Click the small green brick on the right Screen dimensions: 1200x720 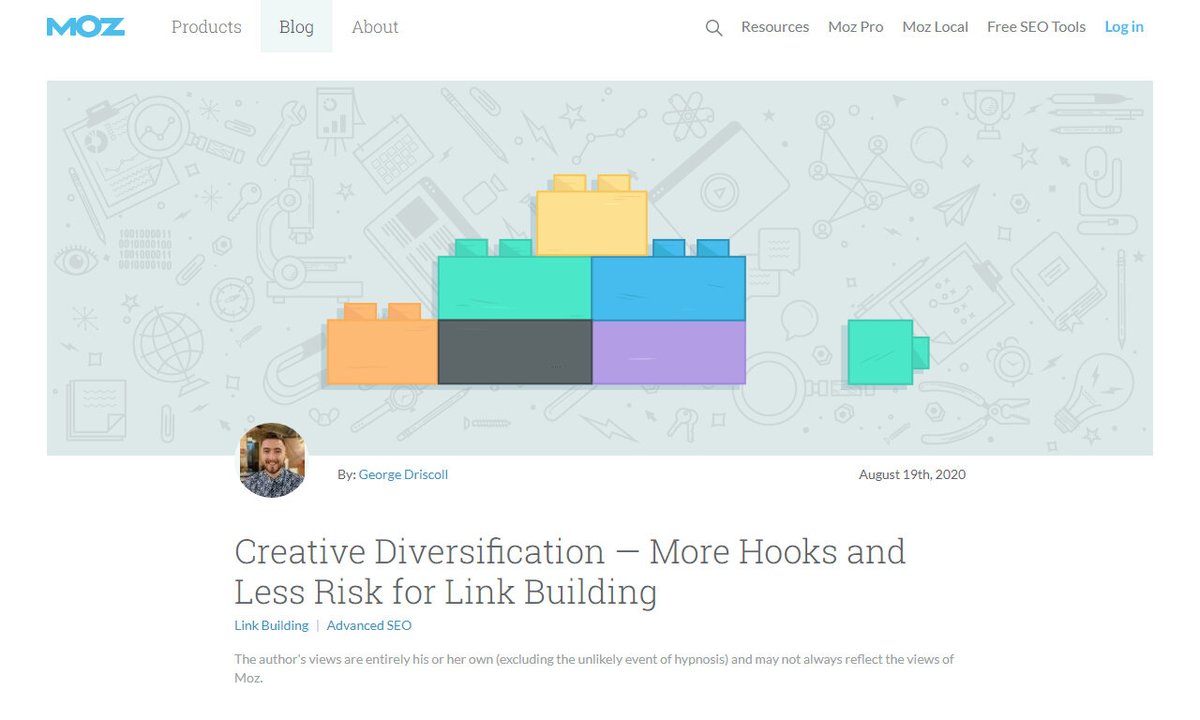click(878, 352)
